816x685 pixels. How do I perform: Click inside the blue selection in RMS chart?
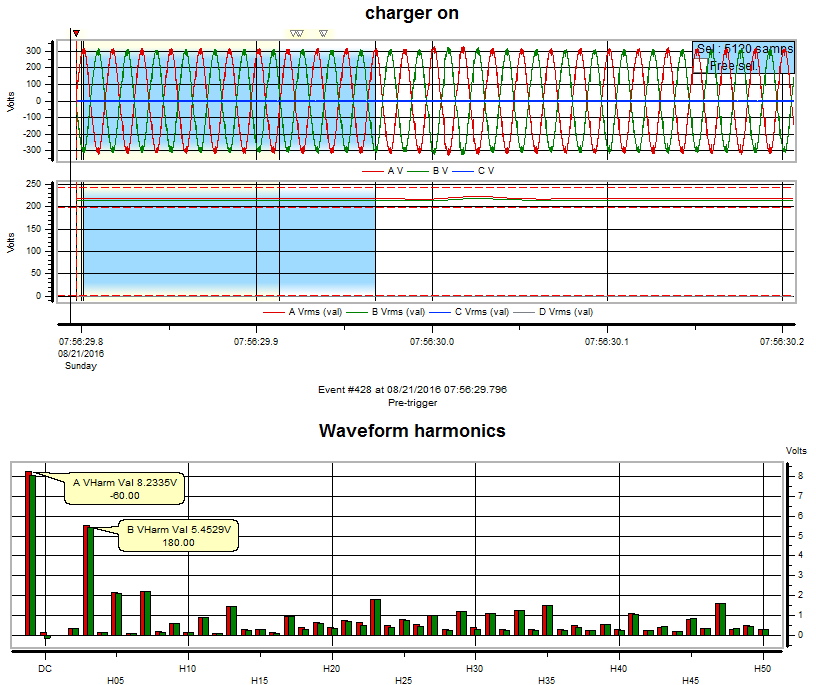pos(228,250)
